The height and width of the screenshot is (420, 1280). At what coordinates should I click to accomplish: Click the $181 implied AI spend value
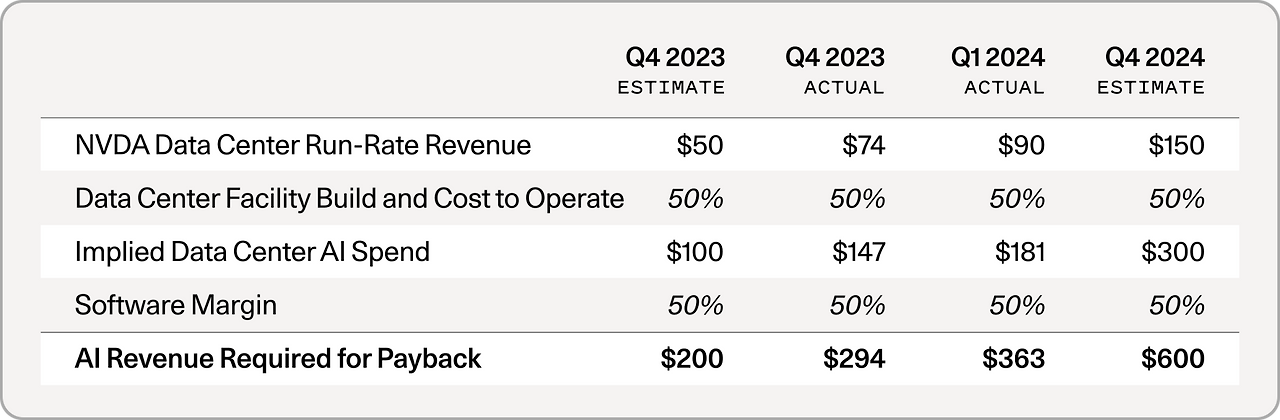[x=1019, y=251]
